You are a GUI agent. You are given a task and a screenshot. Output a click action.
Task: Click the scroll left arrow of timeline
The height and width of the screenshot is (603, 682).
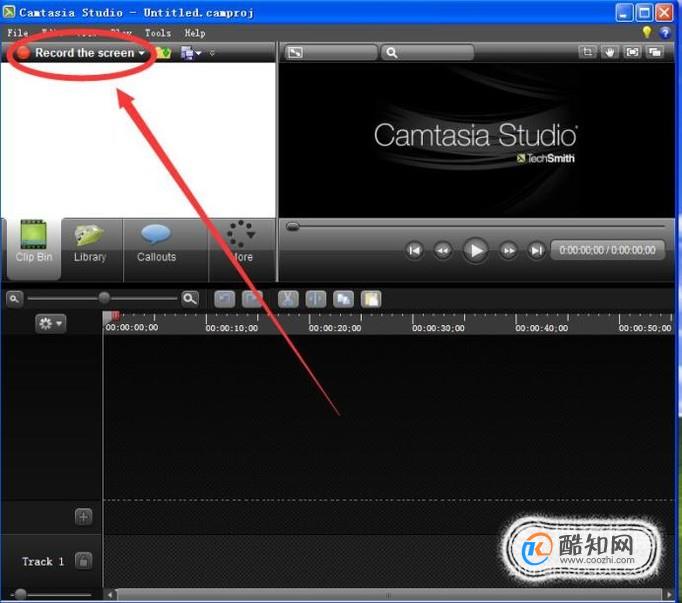coord(110,595)
